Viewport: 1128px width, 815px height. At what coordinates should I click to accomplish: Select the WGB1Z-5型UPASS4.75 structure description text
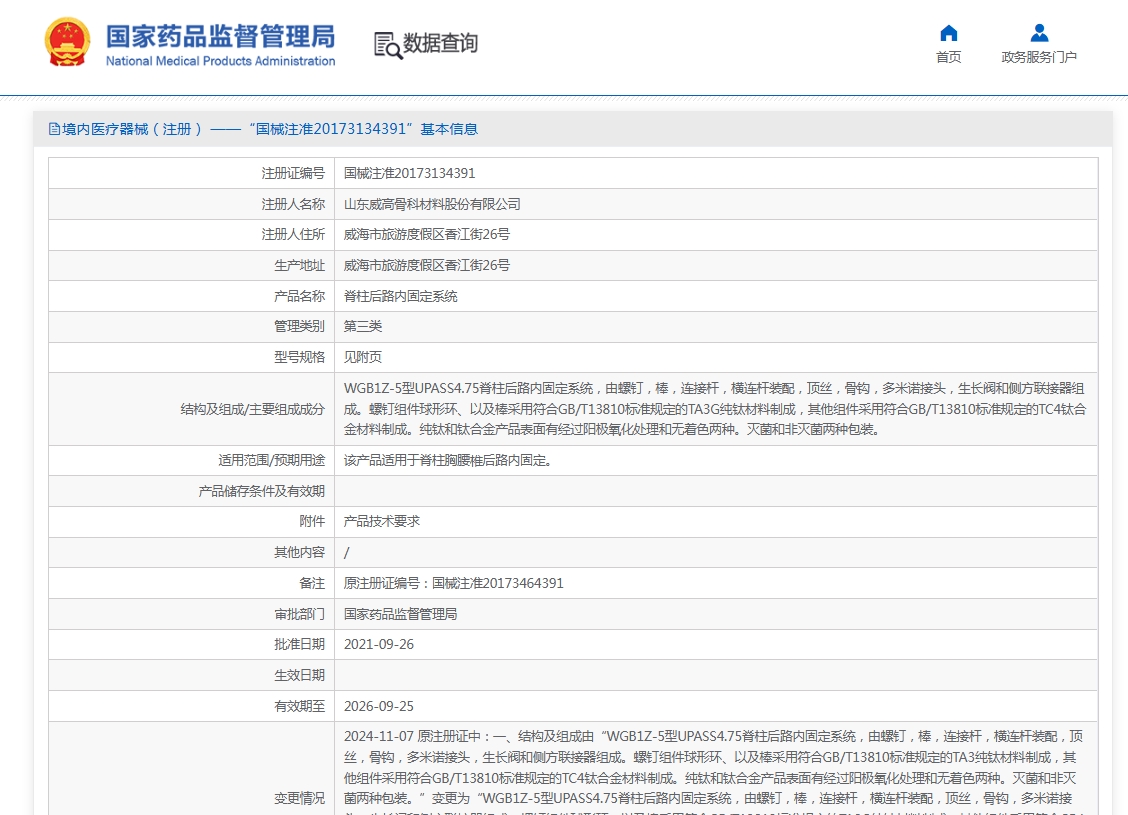point(715,409)
